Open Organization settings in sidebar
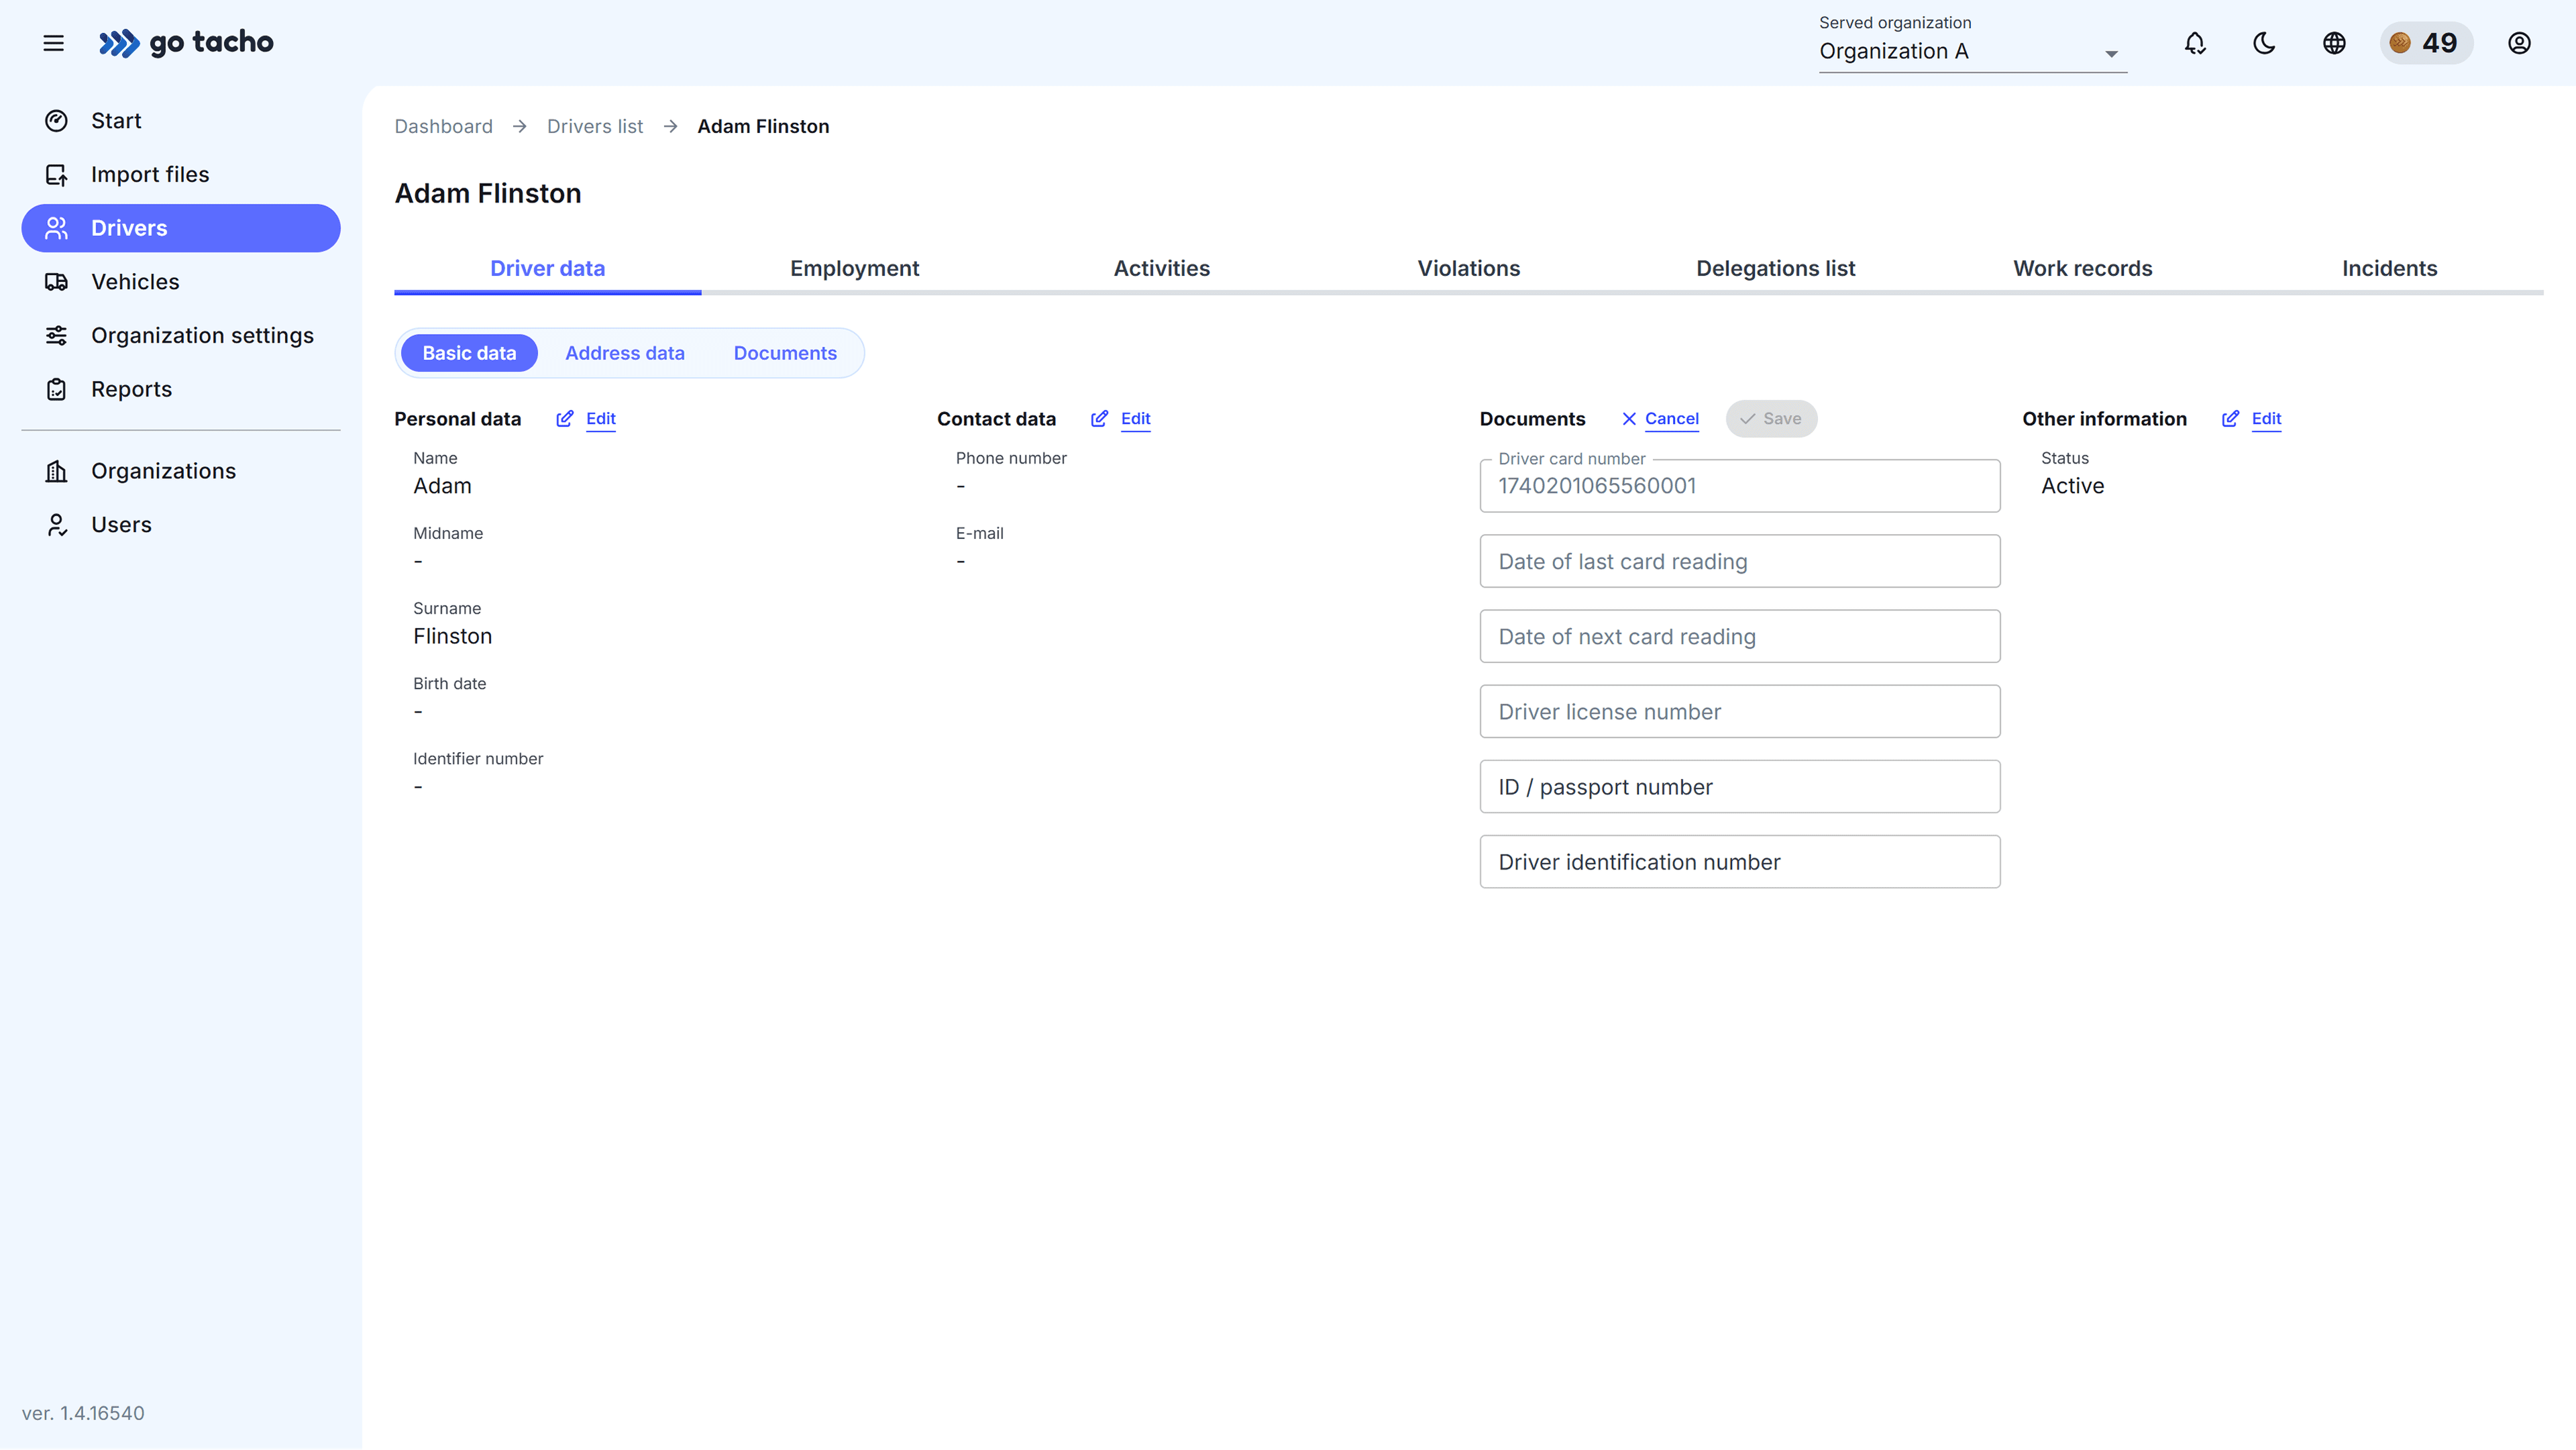This screenshot has height=1450, width=2576. (x=202, y=336)
